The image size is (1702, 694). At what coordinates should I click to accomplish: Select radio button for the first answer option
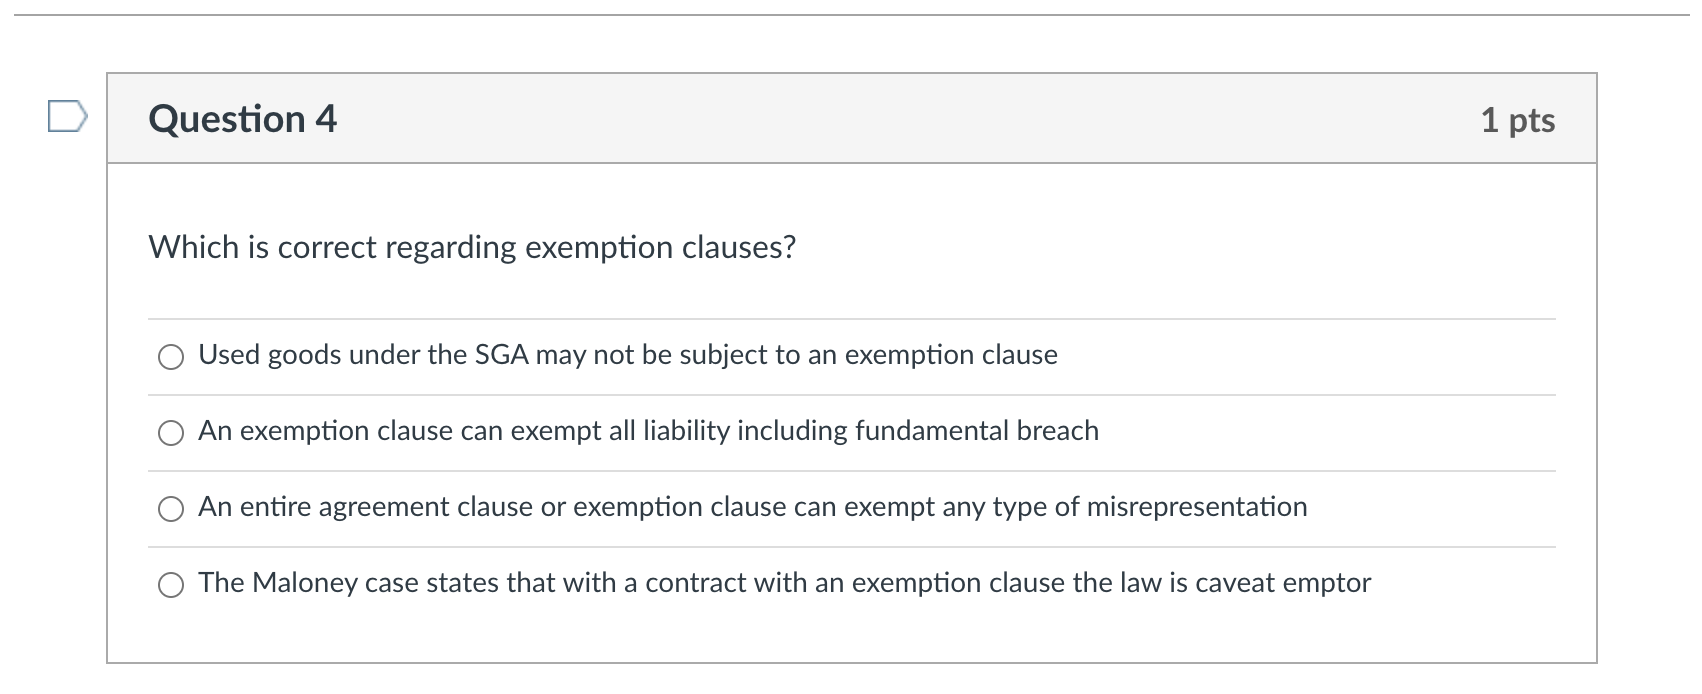click(x=170, y=356)
